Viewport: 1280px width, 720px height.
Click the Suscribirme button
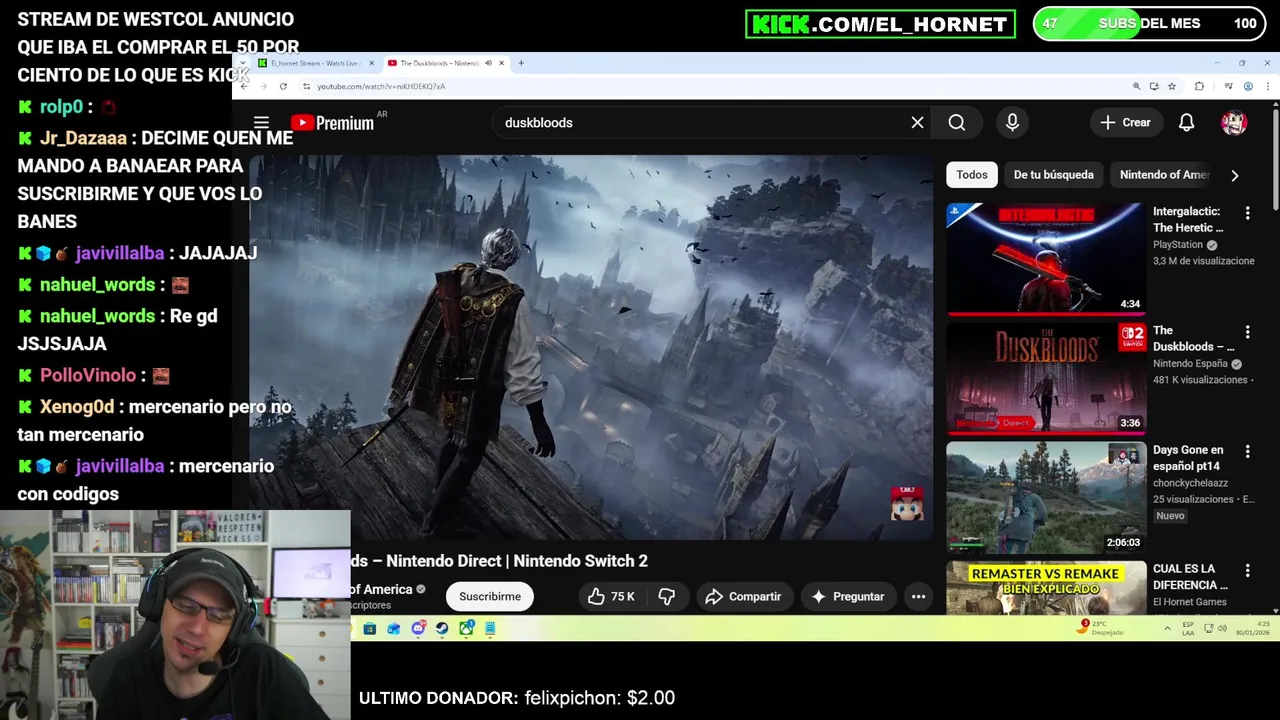[490, 596]
